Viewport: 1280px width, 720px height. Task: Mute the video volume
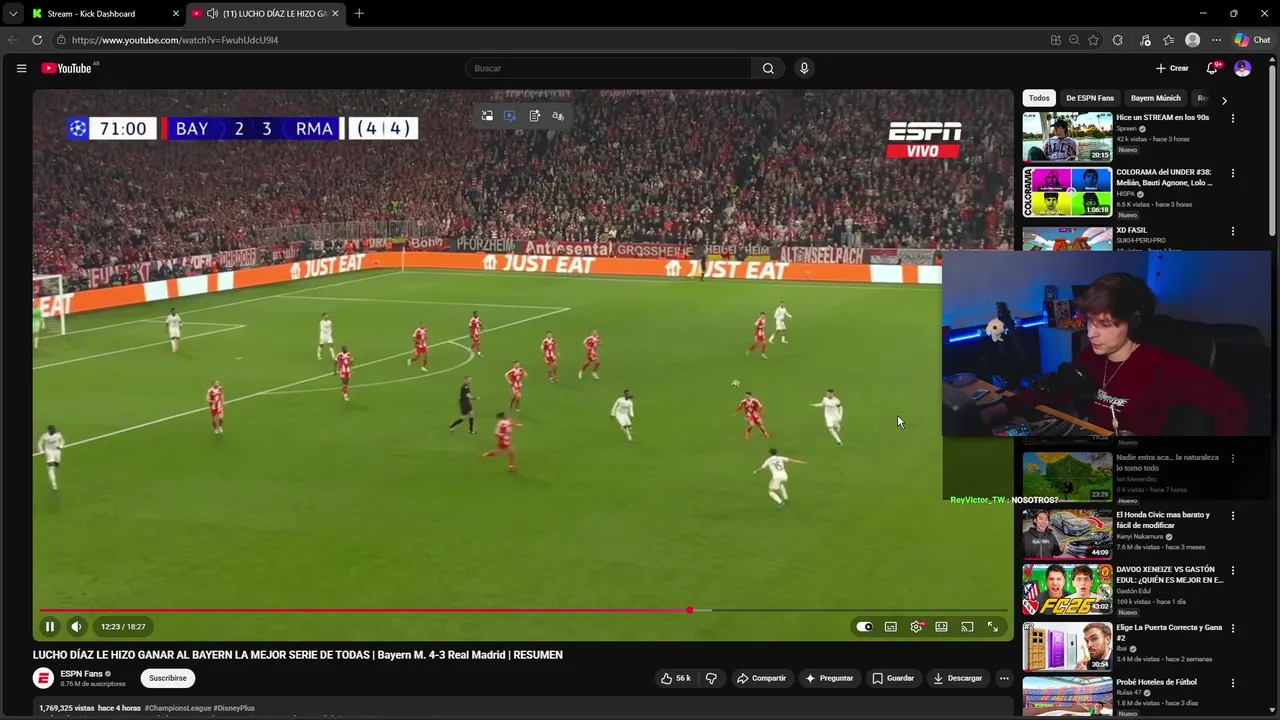(76, 627)
